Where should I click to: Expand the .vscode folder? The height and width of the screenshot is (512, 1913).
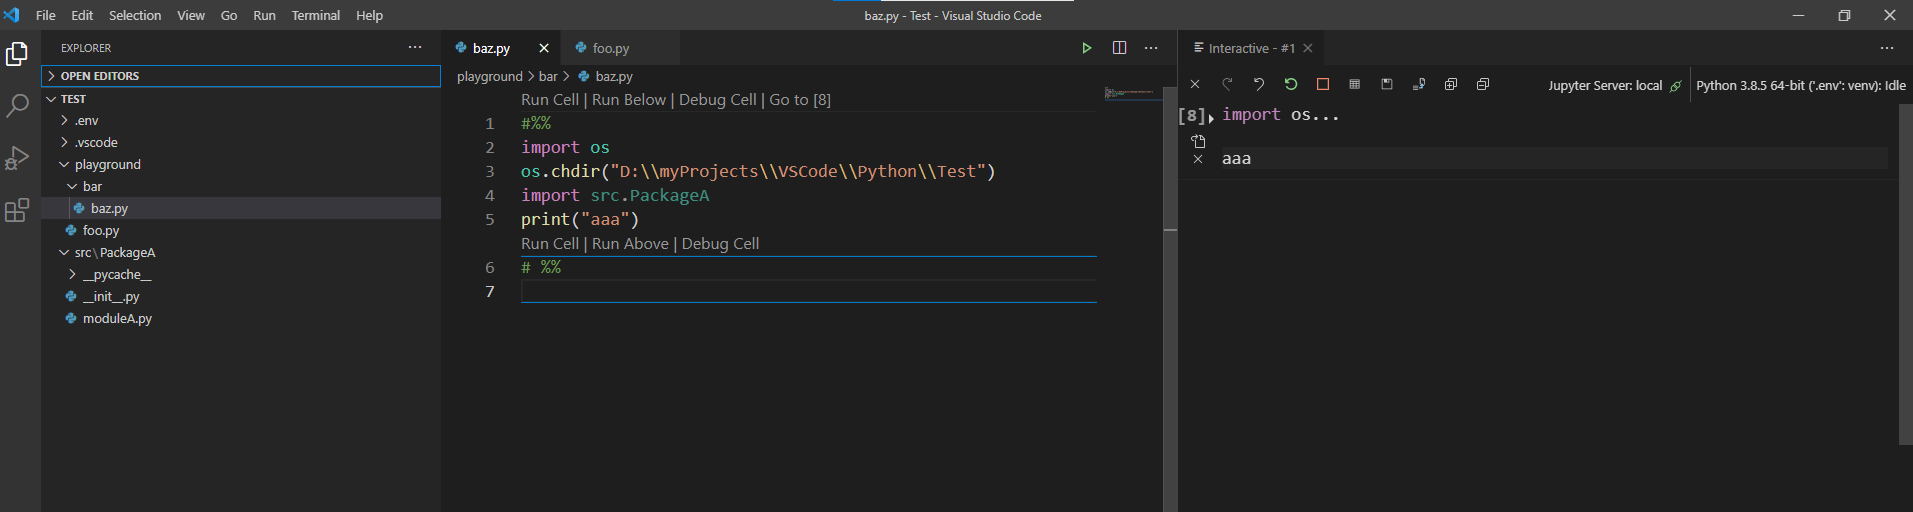point(241,142)
